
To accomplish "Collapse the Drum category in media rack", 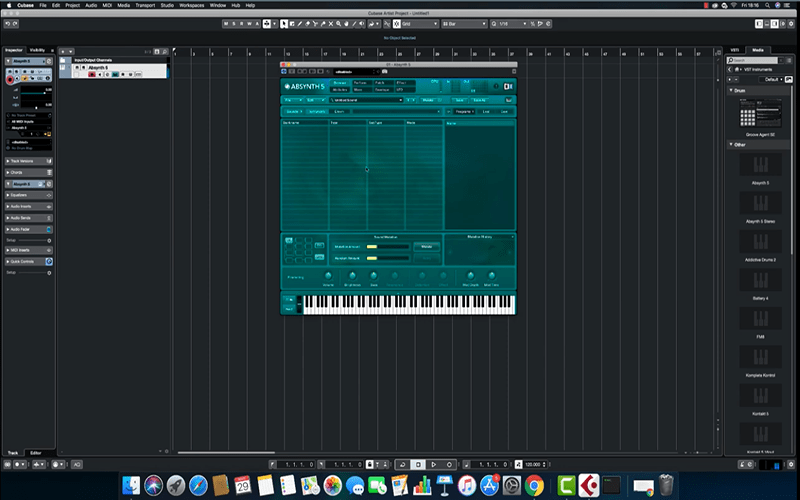I will coord(731,90).
